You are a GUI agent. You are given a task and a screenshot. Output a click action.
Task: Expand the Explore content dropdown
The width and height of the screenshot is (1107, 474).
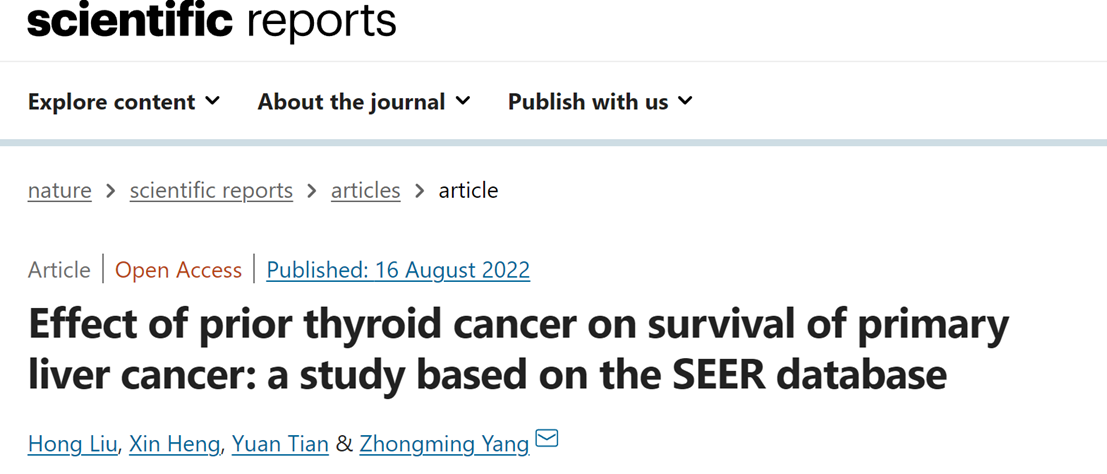pos(124,101)
